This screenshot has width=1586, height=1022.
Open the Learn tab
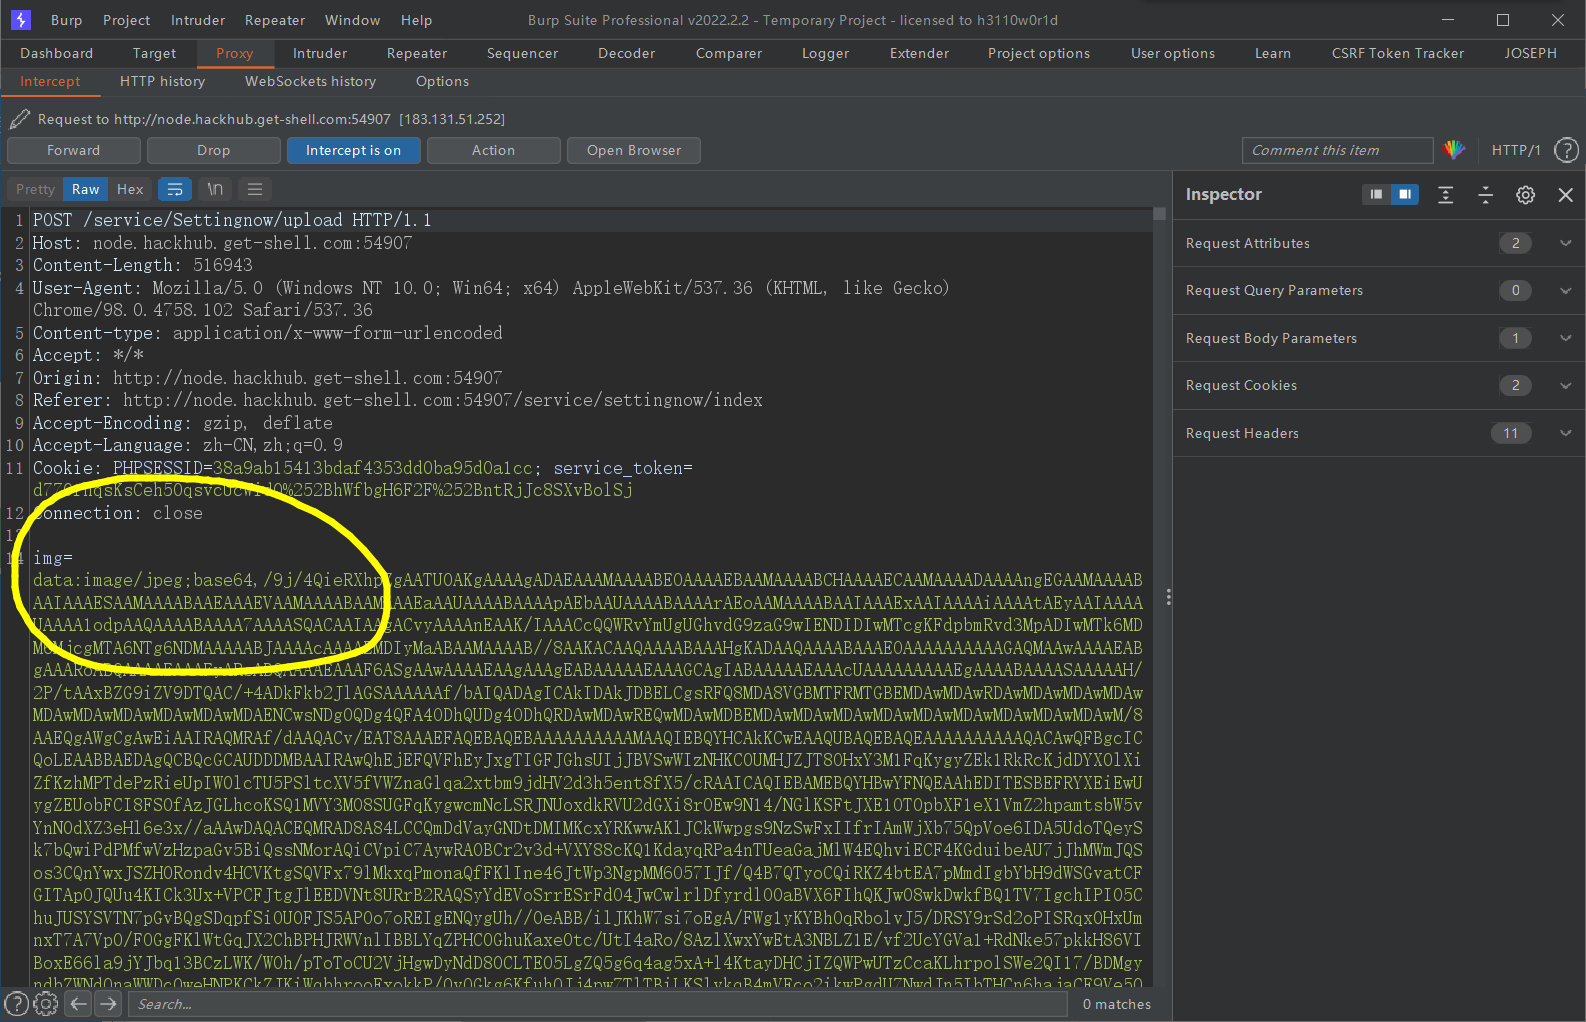point(1273,53)
